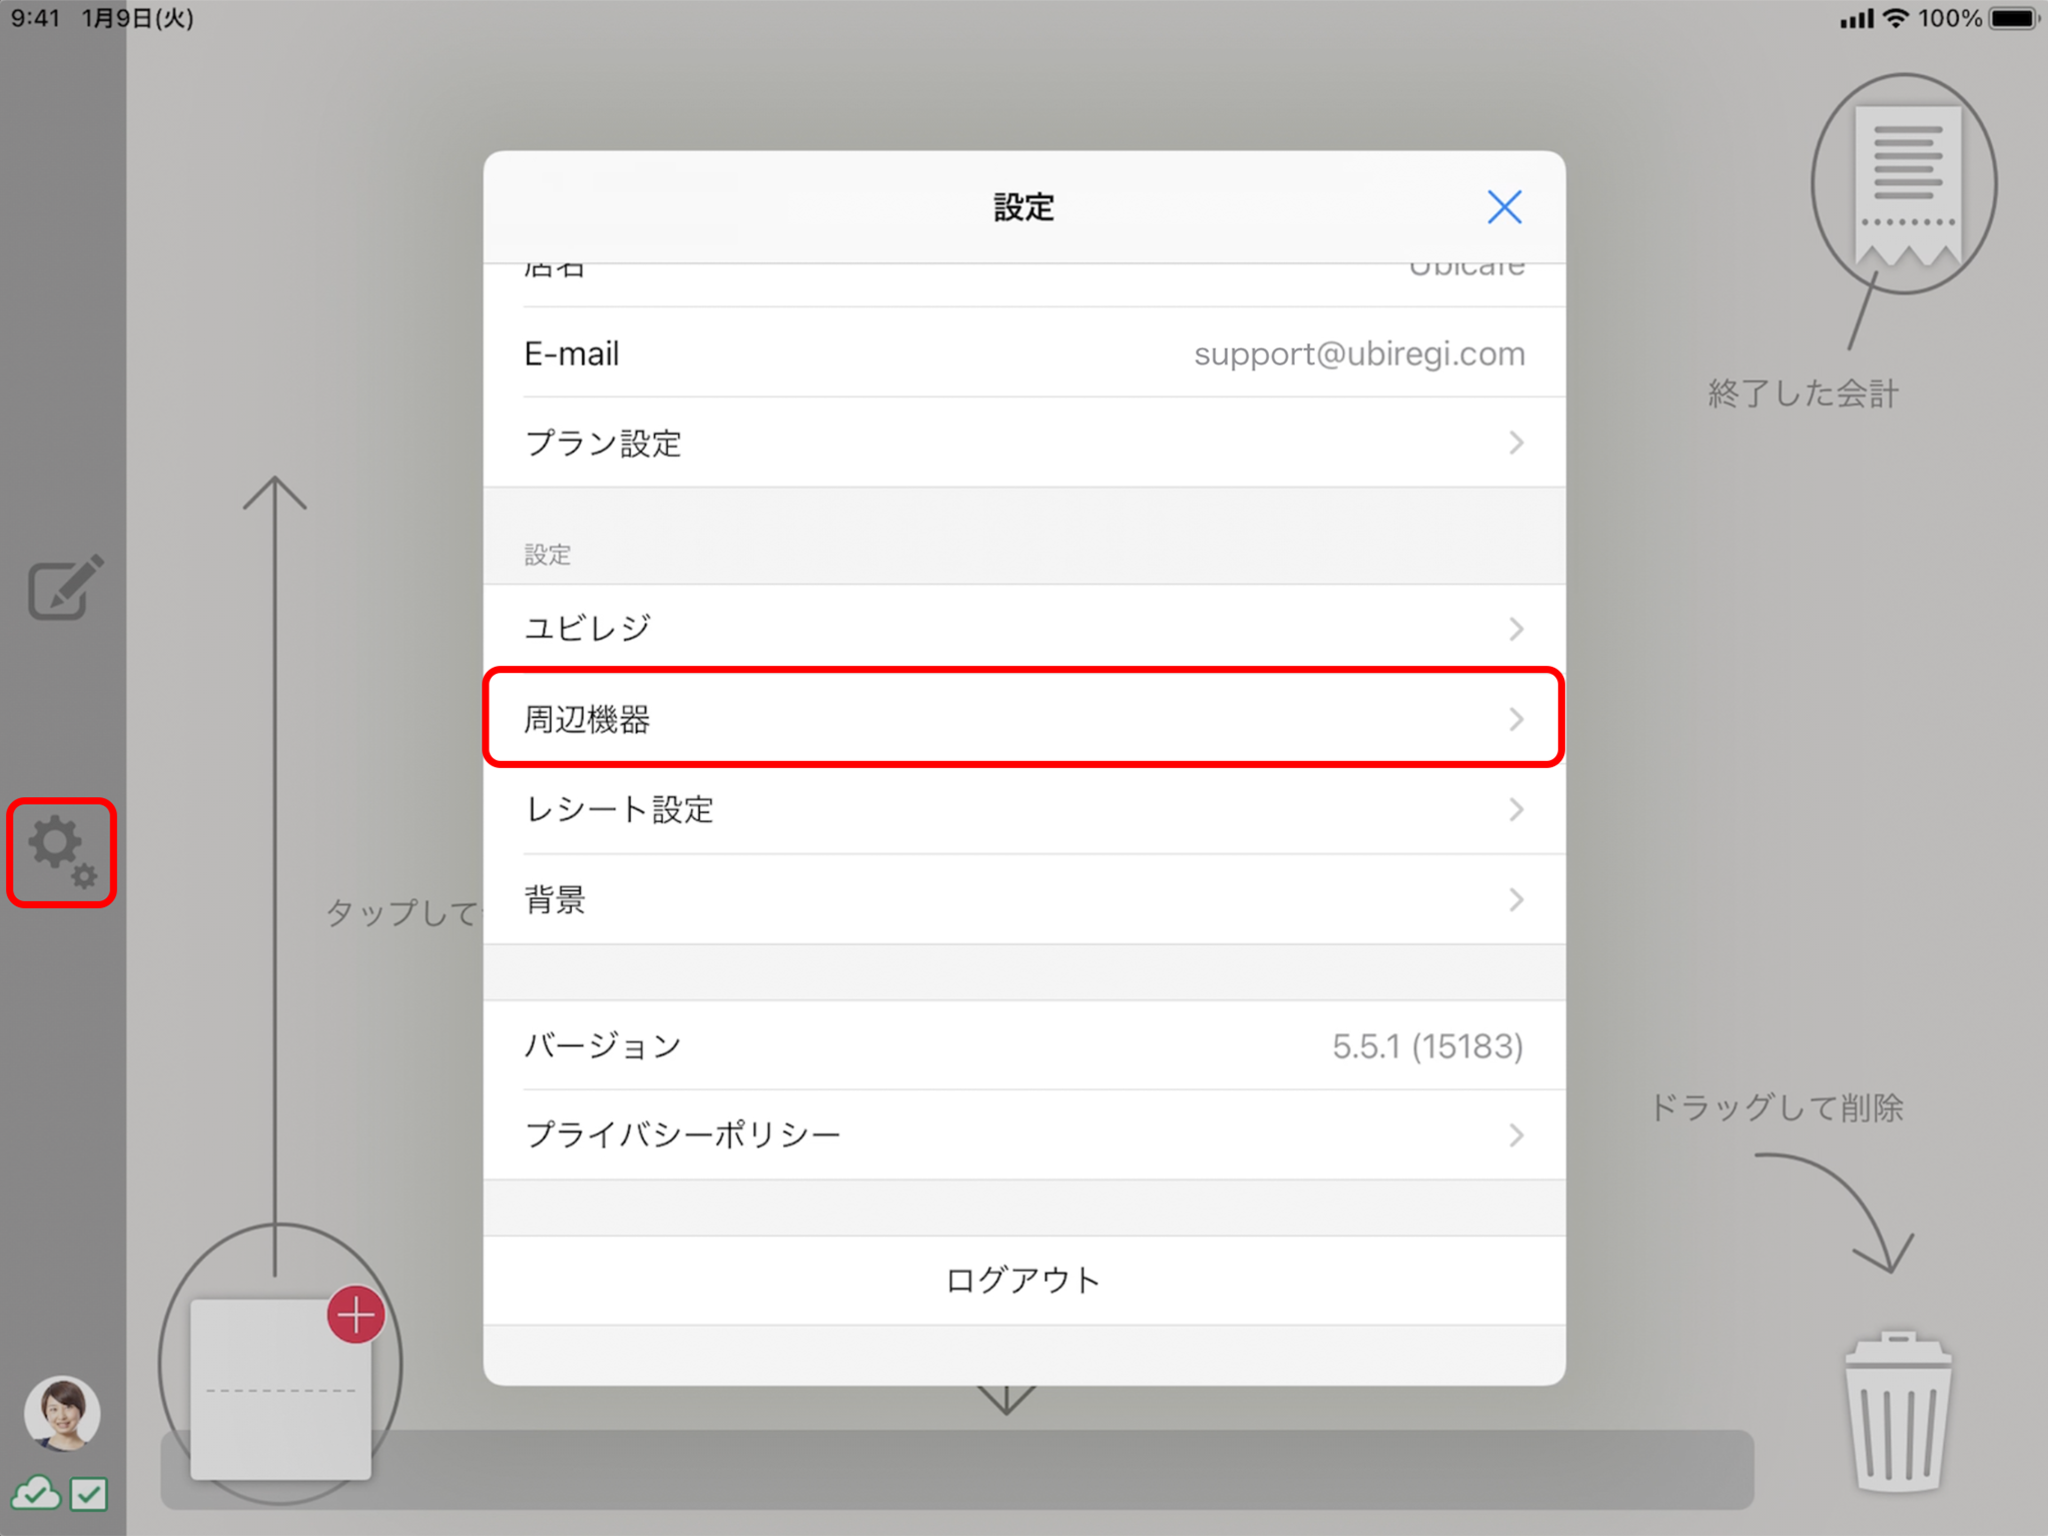Image resolution: width=2048 pixels, height=1536 pixels.
Task: Open ユビレジ settings row
Action: pos(1024,629)
